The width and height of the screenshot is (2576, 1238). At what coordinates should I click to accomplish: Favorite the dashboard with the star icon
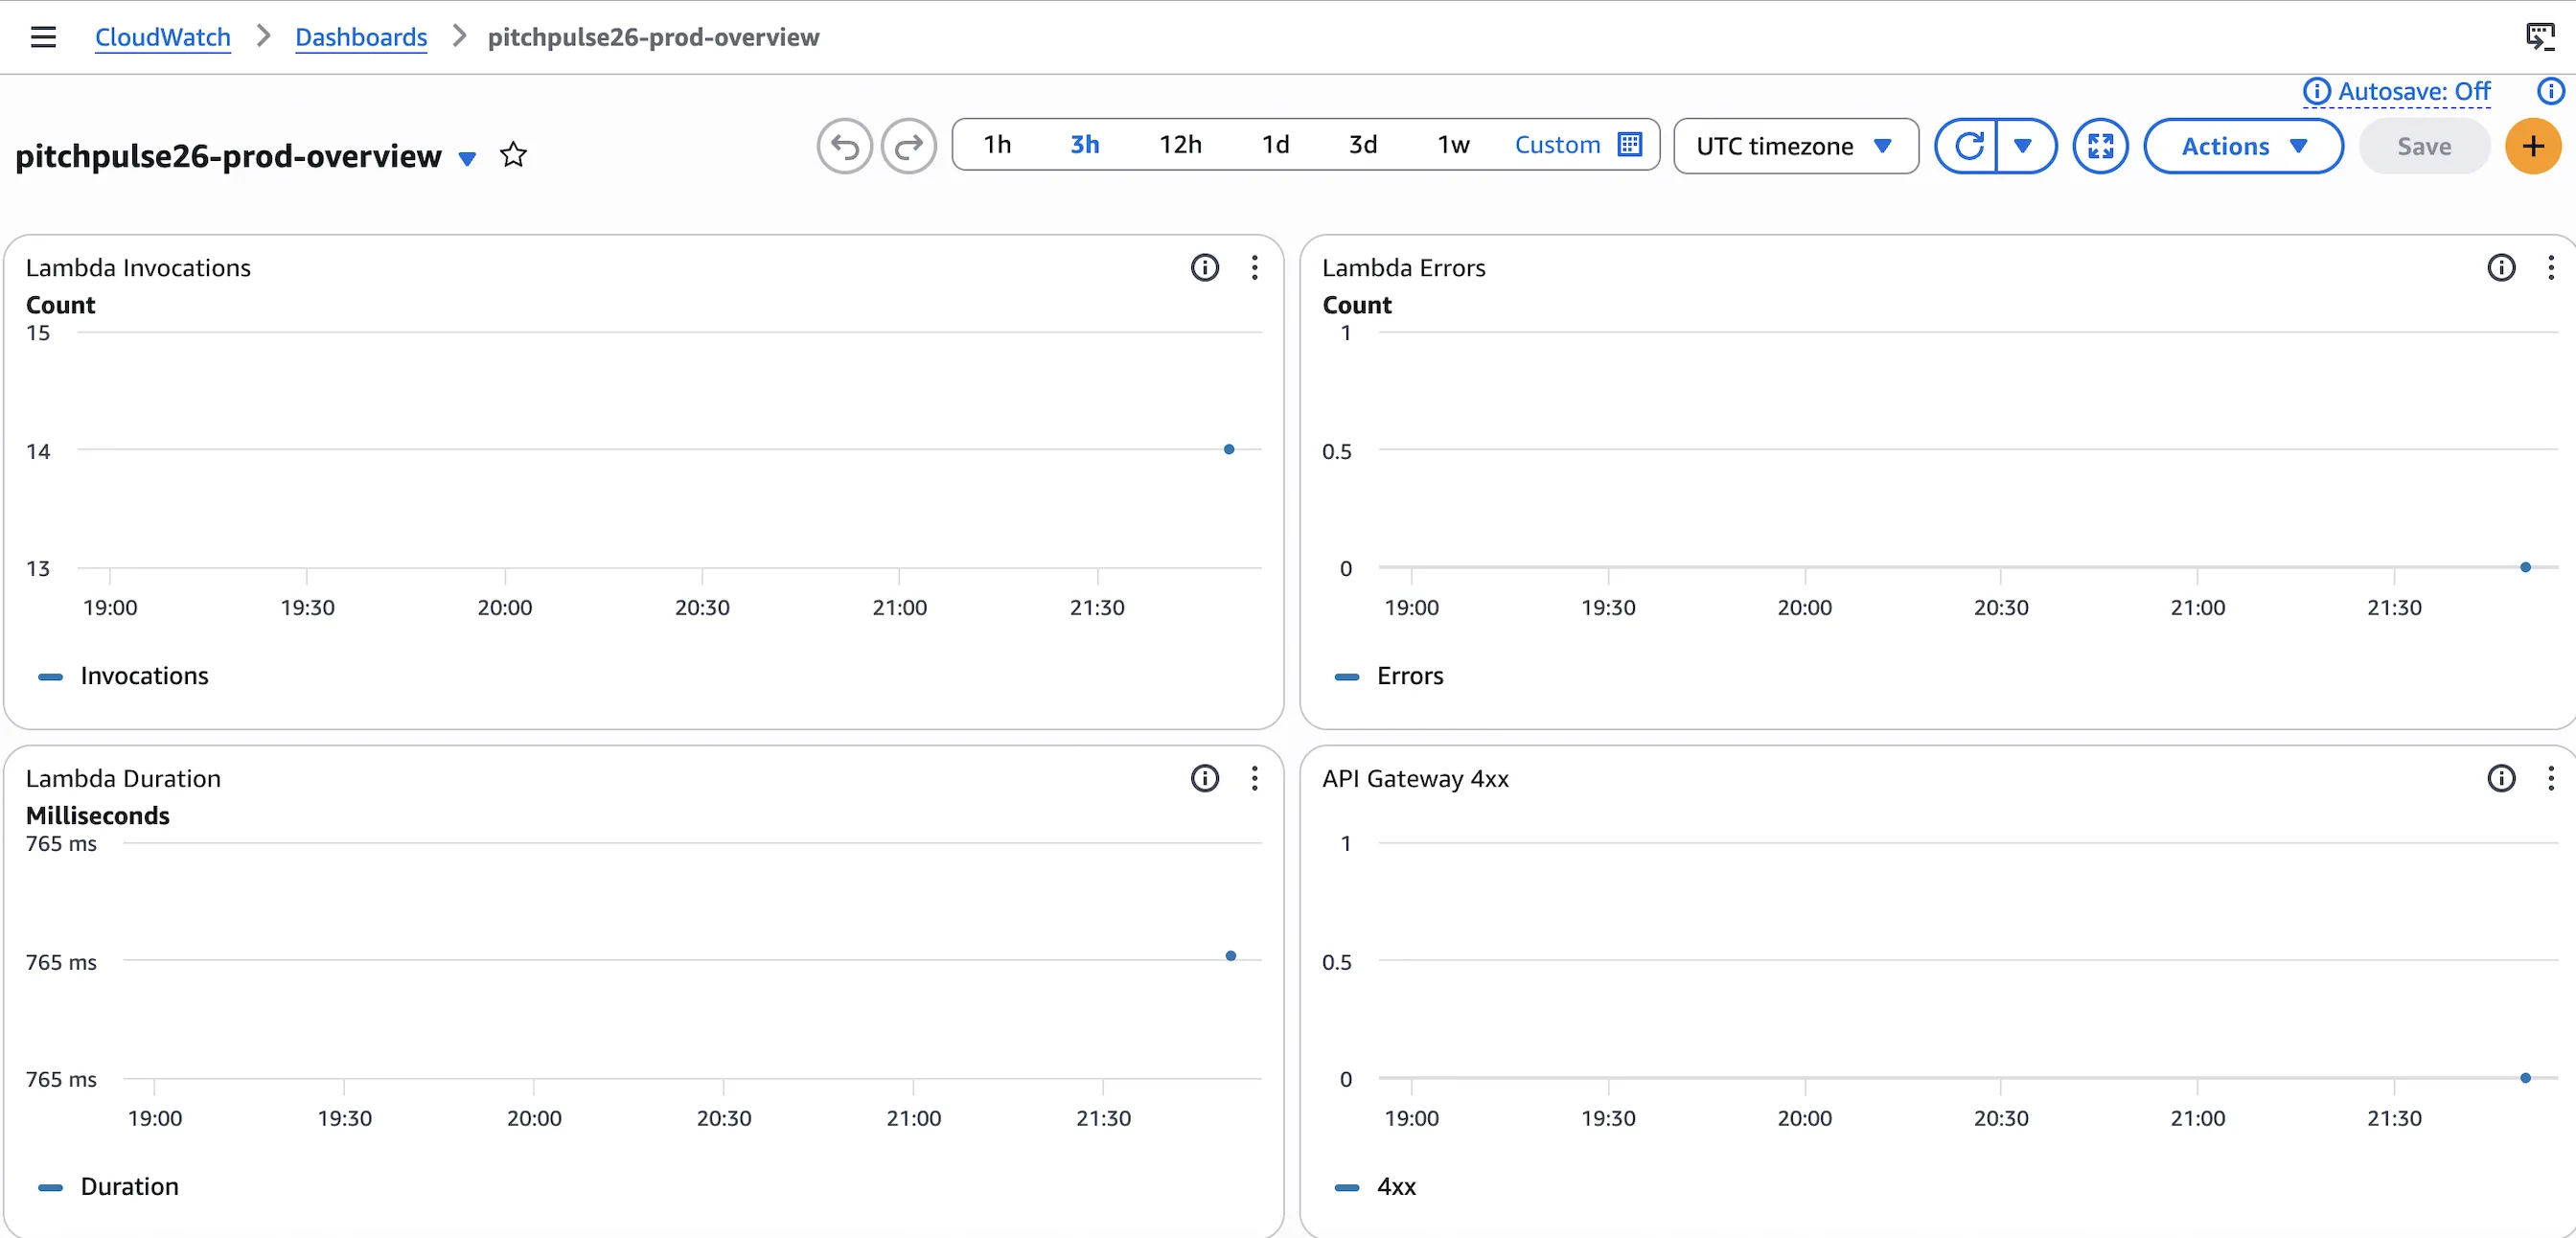tap(513, 155)
